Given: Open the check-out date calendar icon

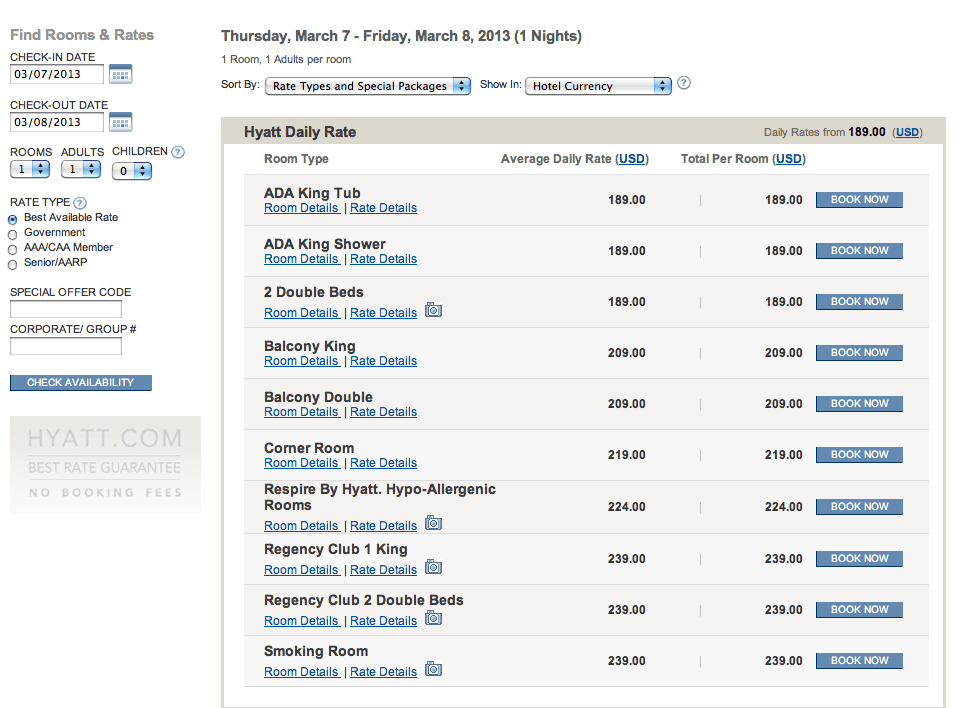Looking at the screenshot, I should point(120,122).
